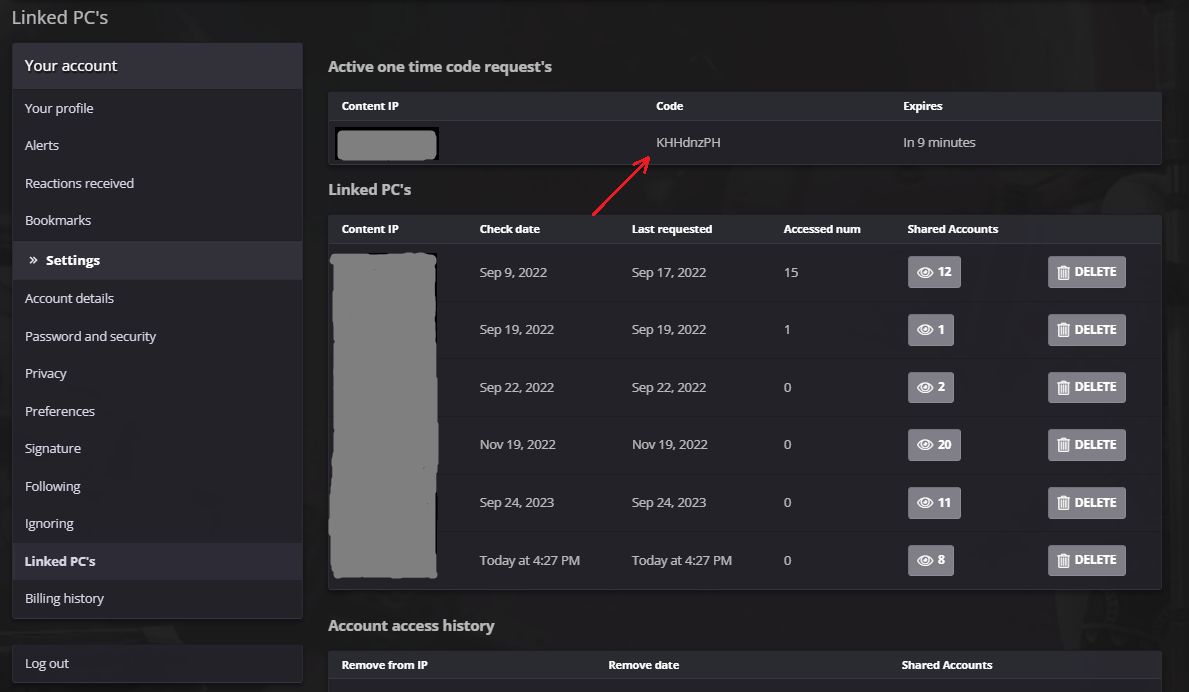Click Remove from IP column header

384,665
